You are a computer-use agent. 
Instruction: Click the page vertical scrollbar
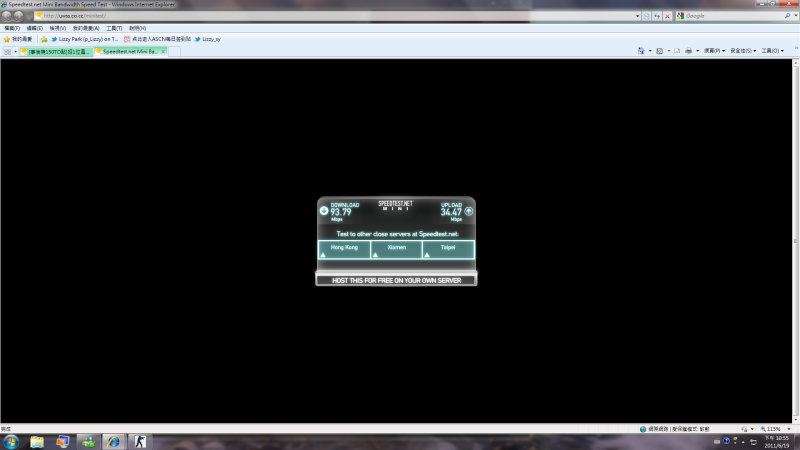click(795, 241)
